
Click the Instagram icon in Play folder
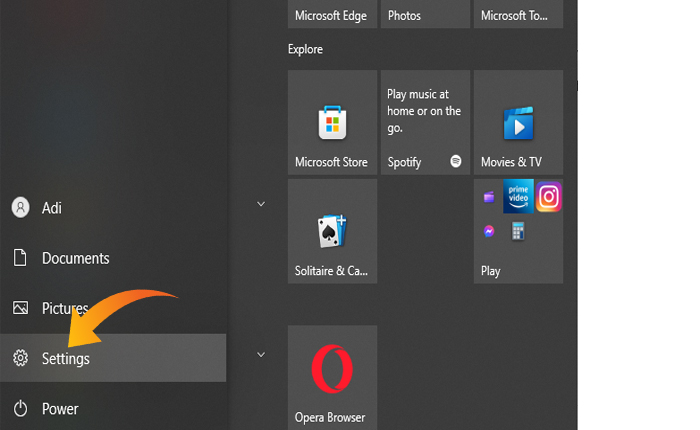pyautogui.click(x=548, y=197)
